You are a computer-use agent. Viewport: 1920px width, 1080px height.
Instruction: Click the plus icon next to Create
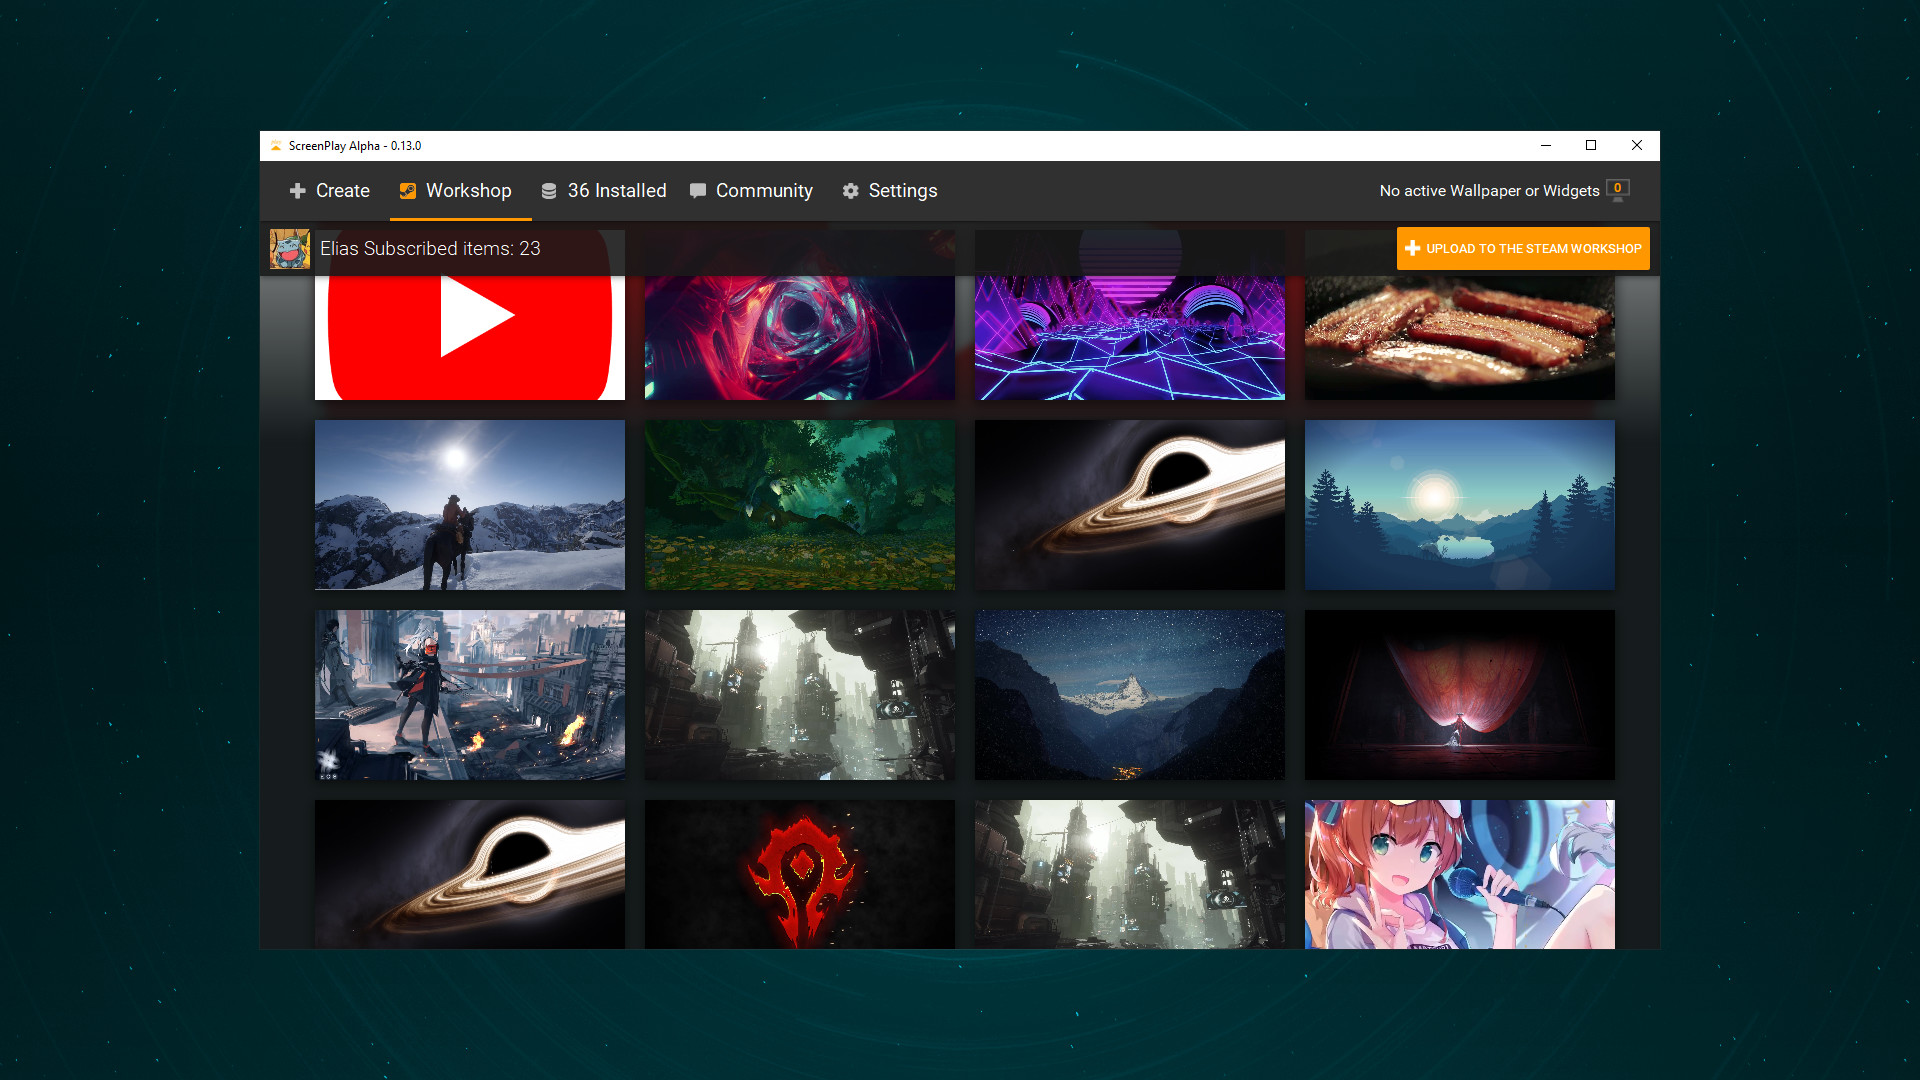coord(298,190)
